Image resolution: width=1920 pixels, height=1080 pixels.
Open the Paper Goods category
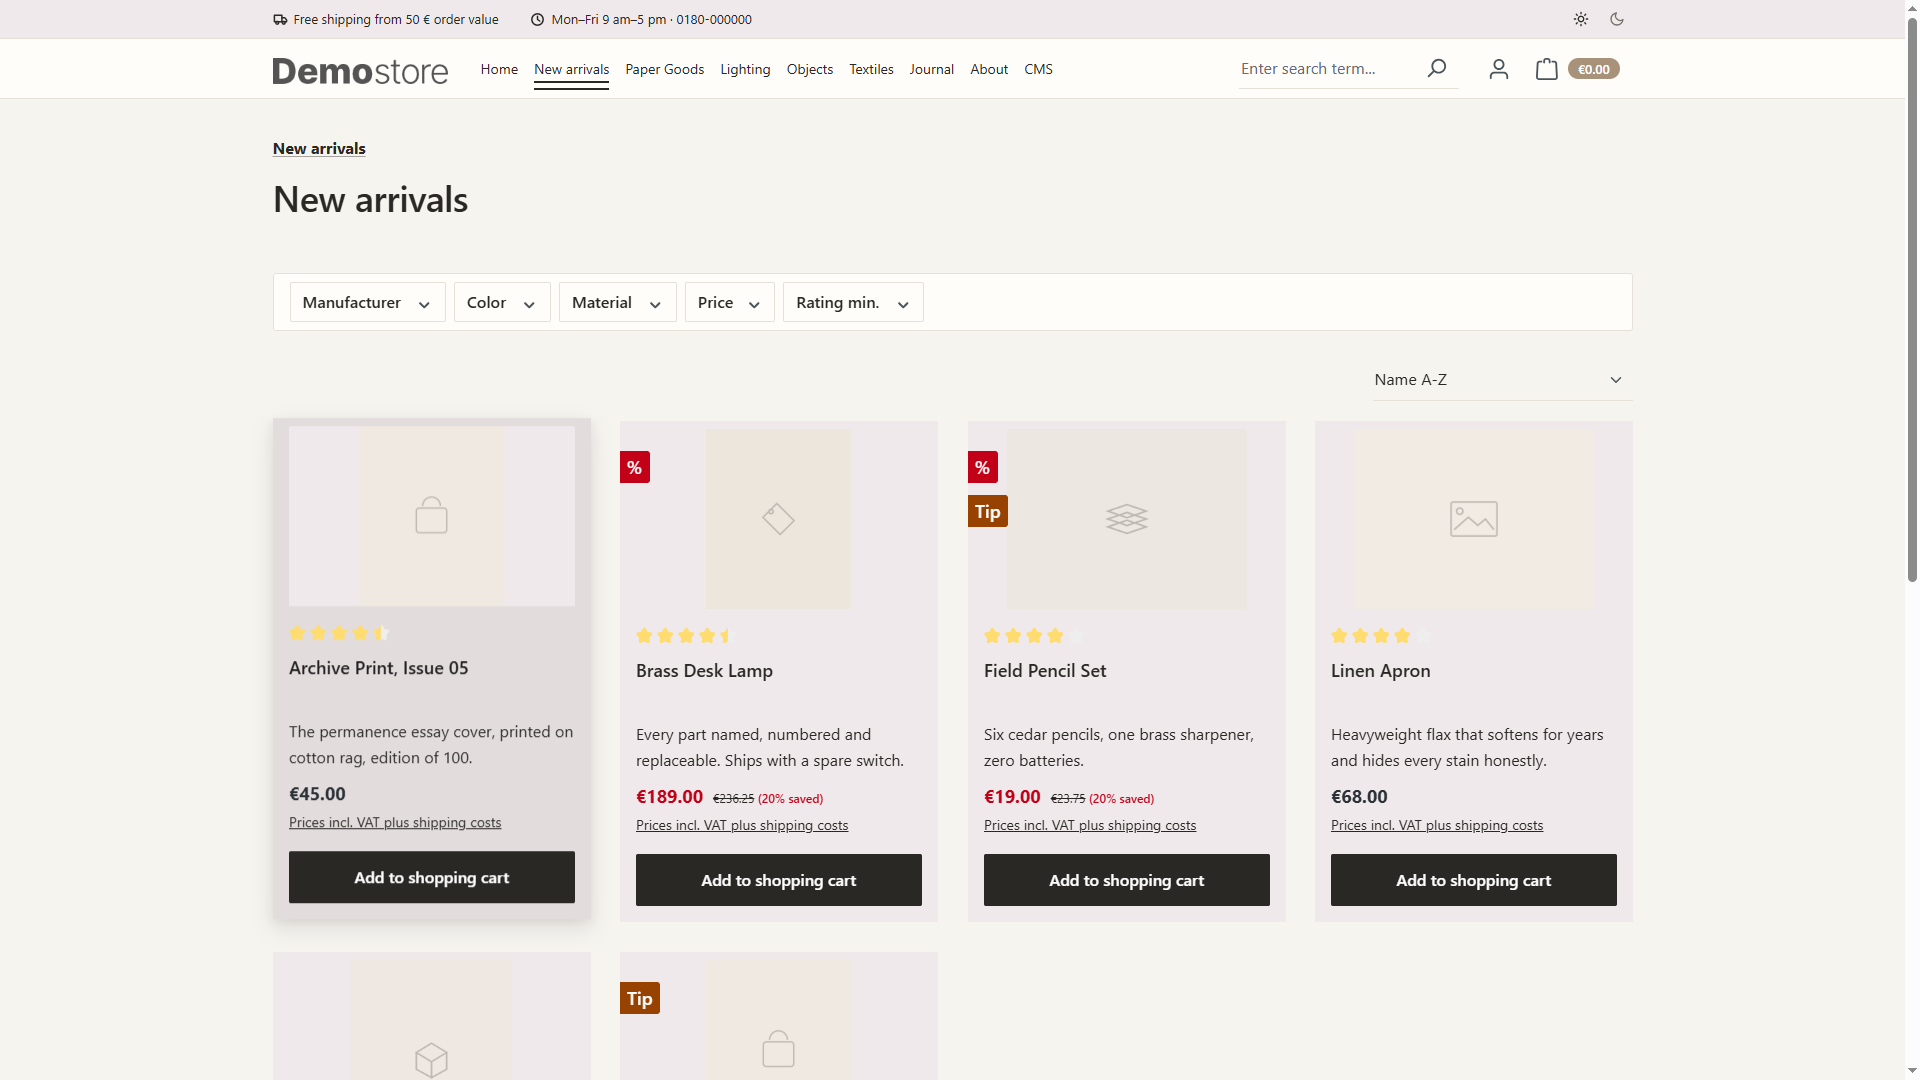point(665,69)
